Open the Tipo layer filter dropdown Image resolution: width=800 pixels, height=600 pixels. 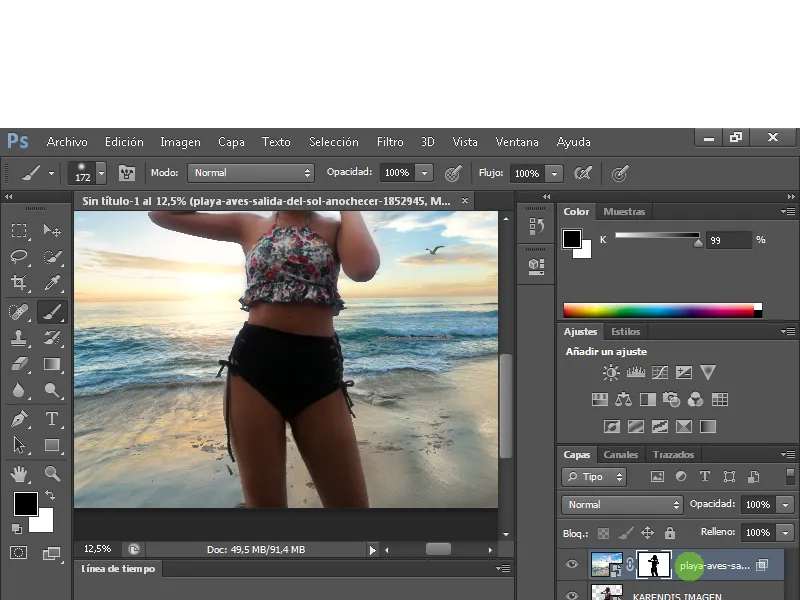click(594, 477)
